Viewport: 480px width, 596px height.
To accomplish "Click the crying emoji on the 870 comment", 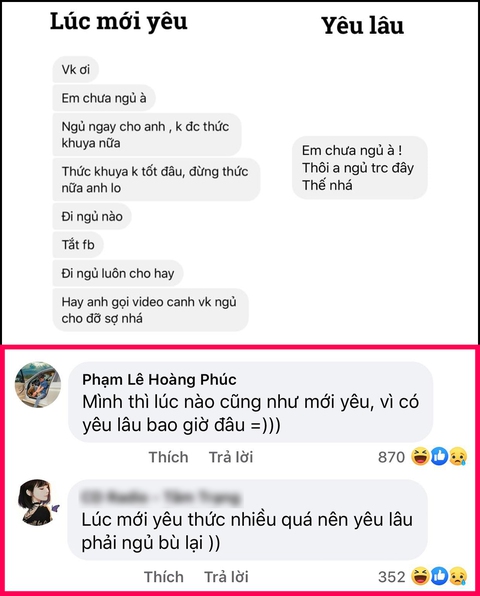I will coord(458,457).
